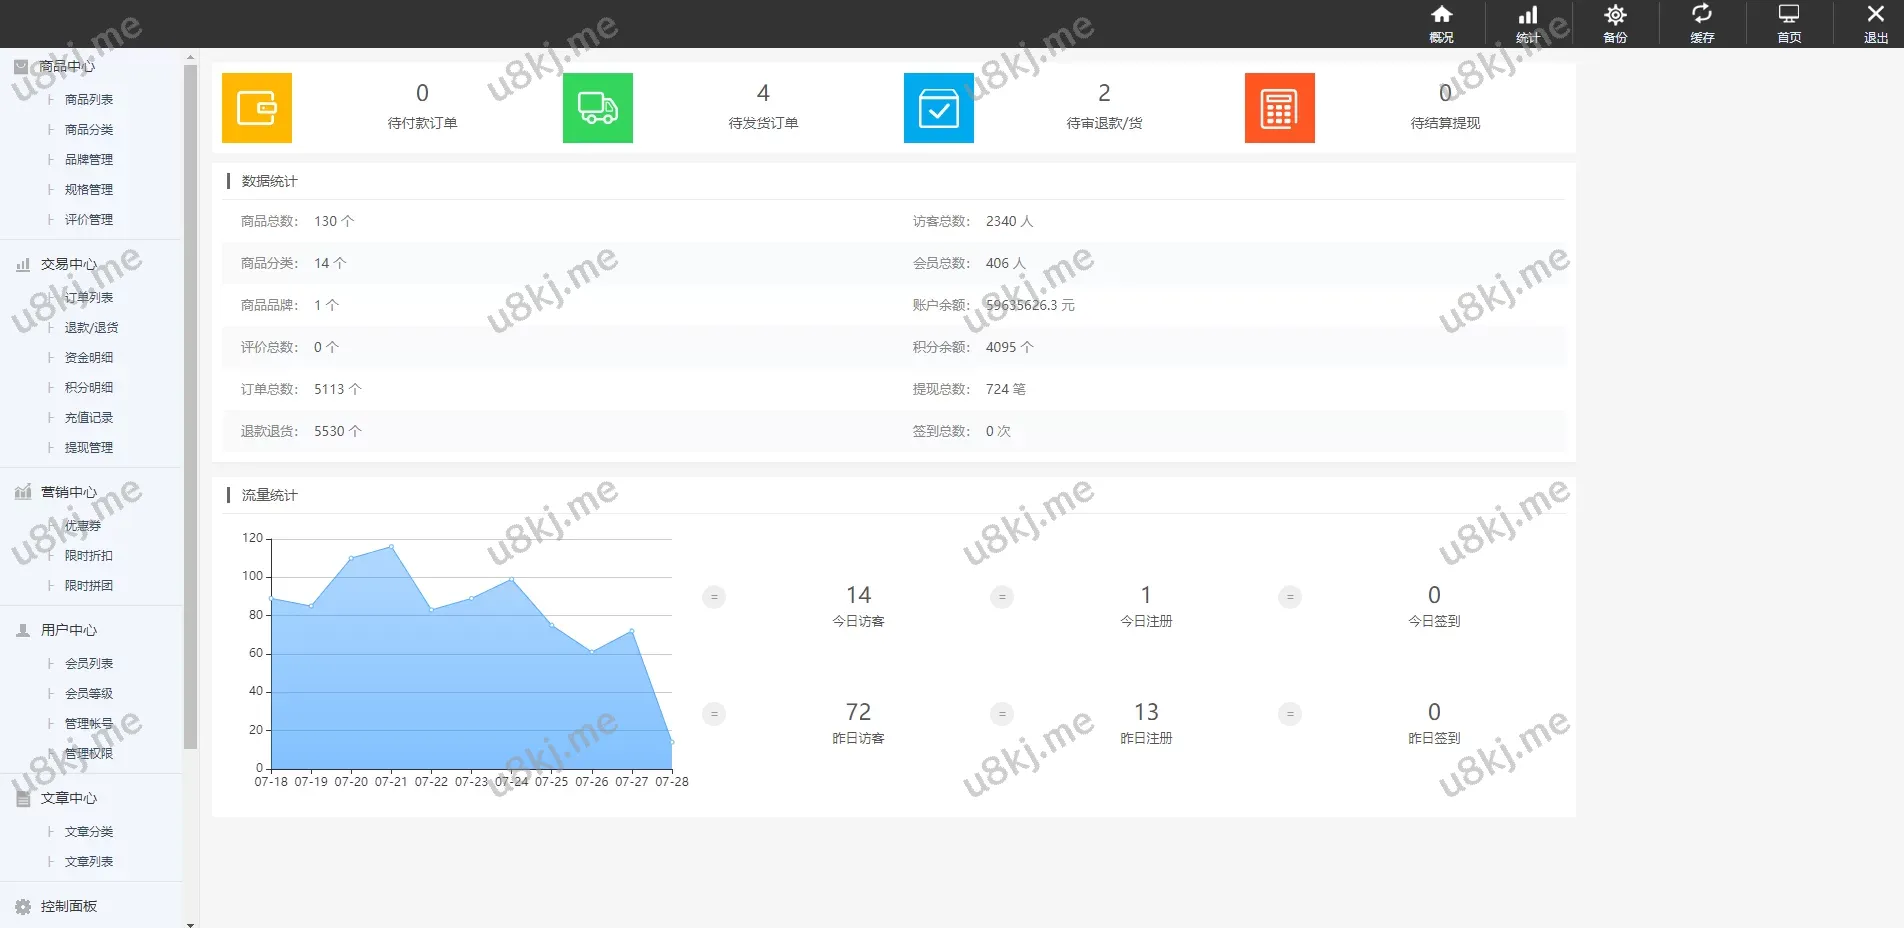Open 会员列表 in the sidebar

click(89, 663)
